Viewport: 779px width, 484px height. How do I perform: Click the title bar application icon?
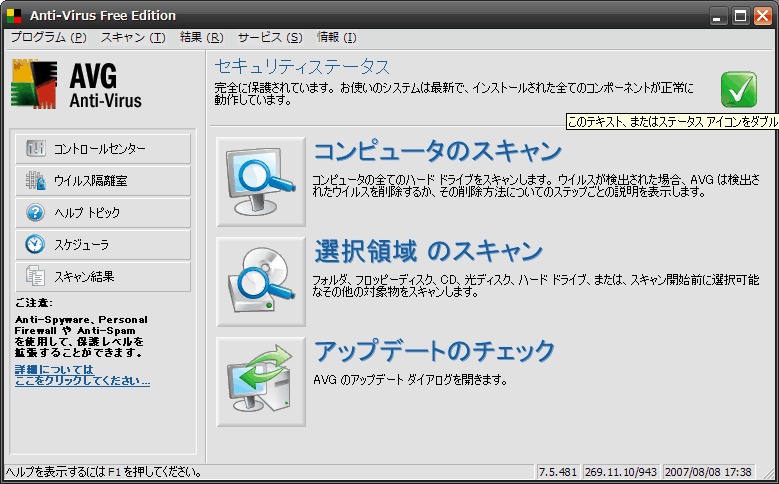[14, 16]
